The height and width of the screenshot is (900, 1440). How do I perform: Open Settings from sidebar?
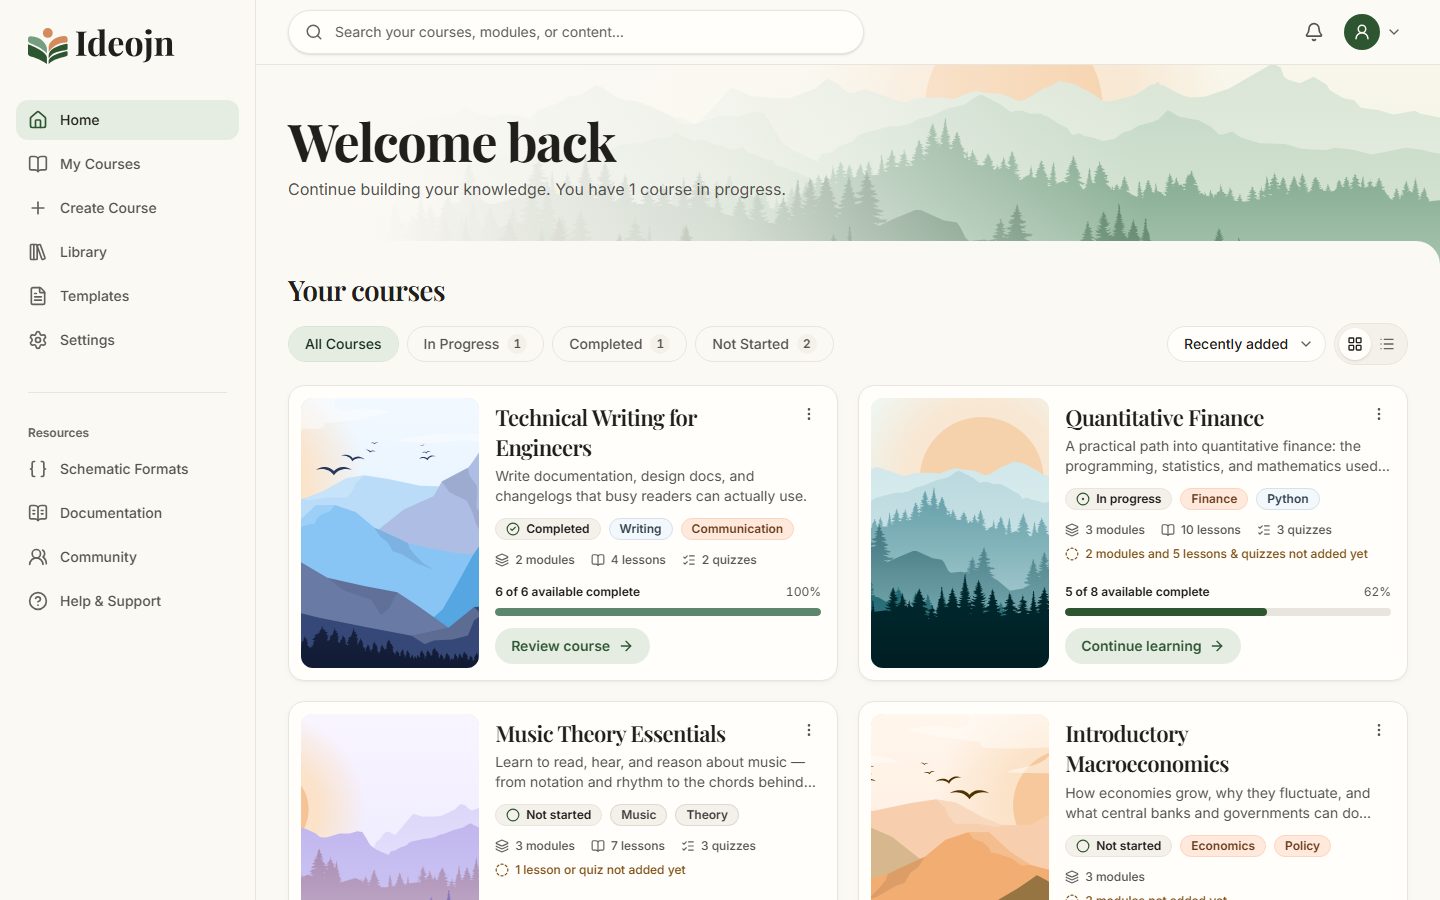(127, 340)
